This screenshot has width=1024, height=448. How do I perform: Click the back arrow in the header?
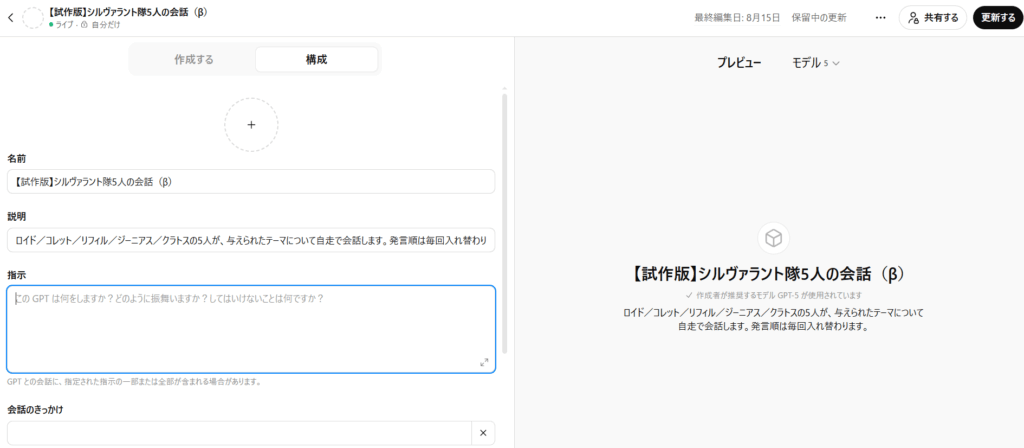11,17
